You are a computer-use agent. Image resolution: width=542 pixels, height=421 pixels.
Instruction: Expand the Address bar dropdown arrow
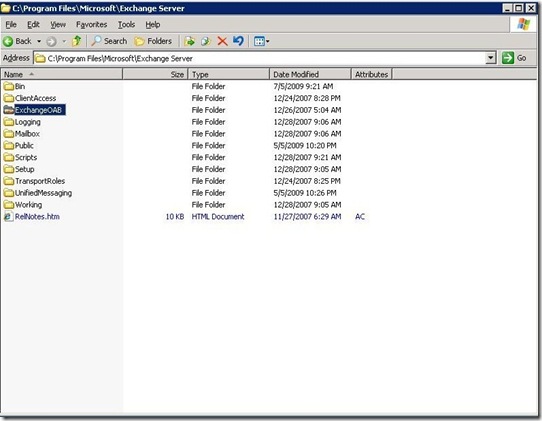click(x=490, y=58)
